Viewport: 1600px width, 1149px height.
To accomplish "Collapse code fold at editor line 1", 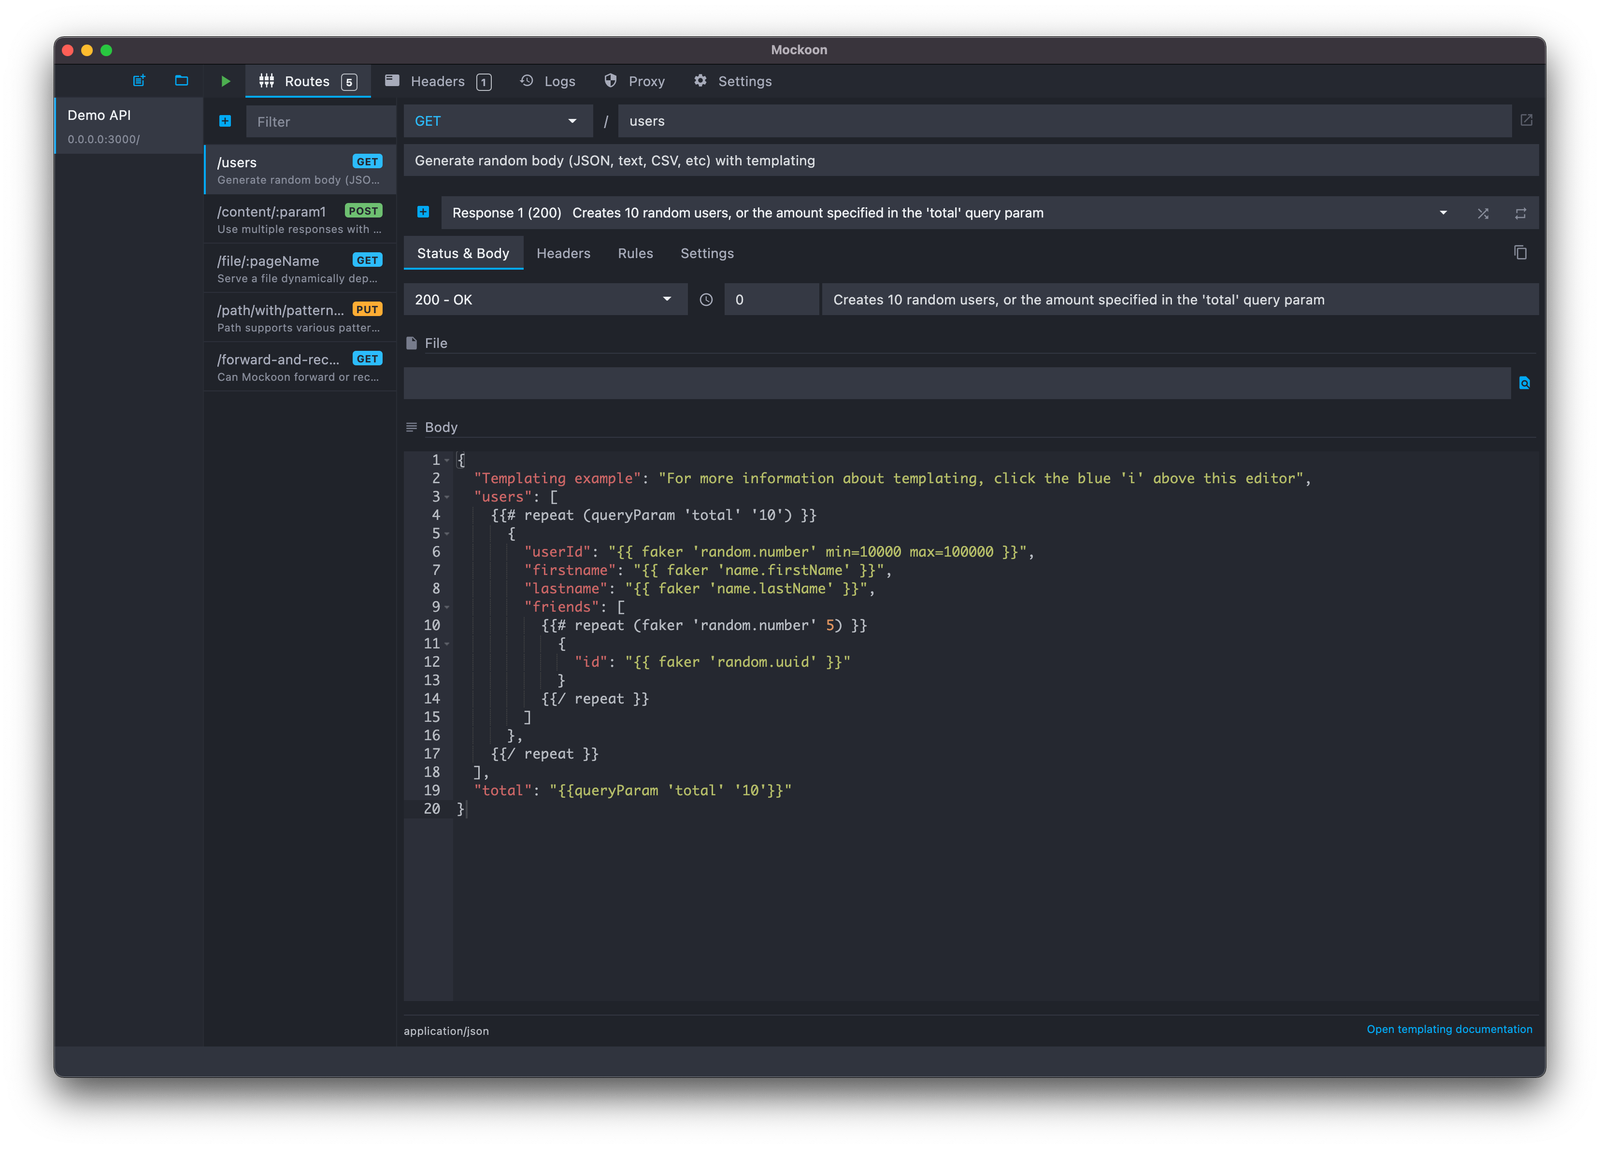I will coord(447,460).
